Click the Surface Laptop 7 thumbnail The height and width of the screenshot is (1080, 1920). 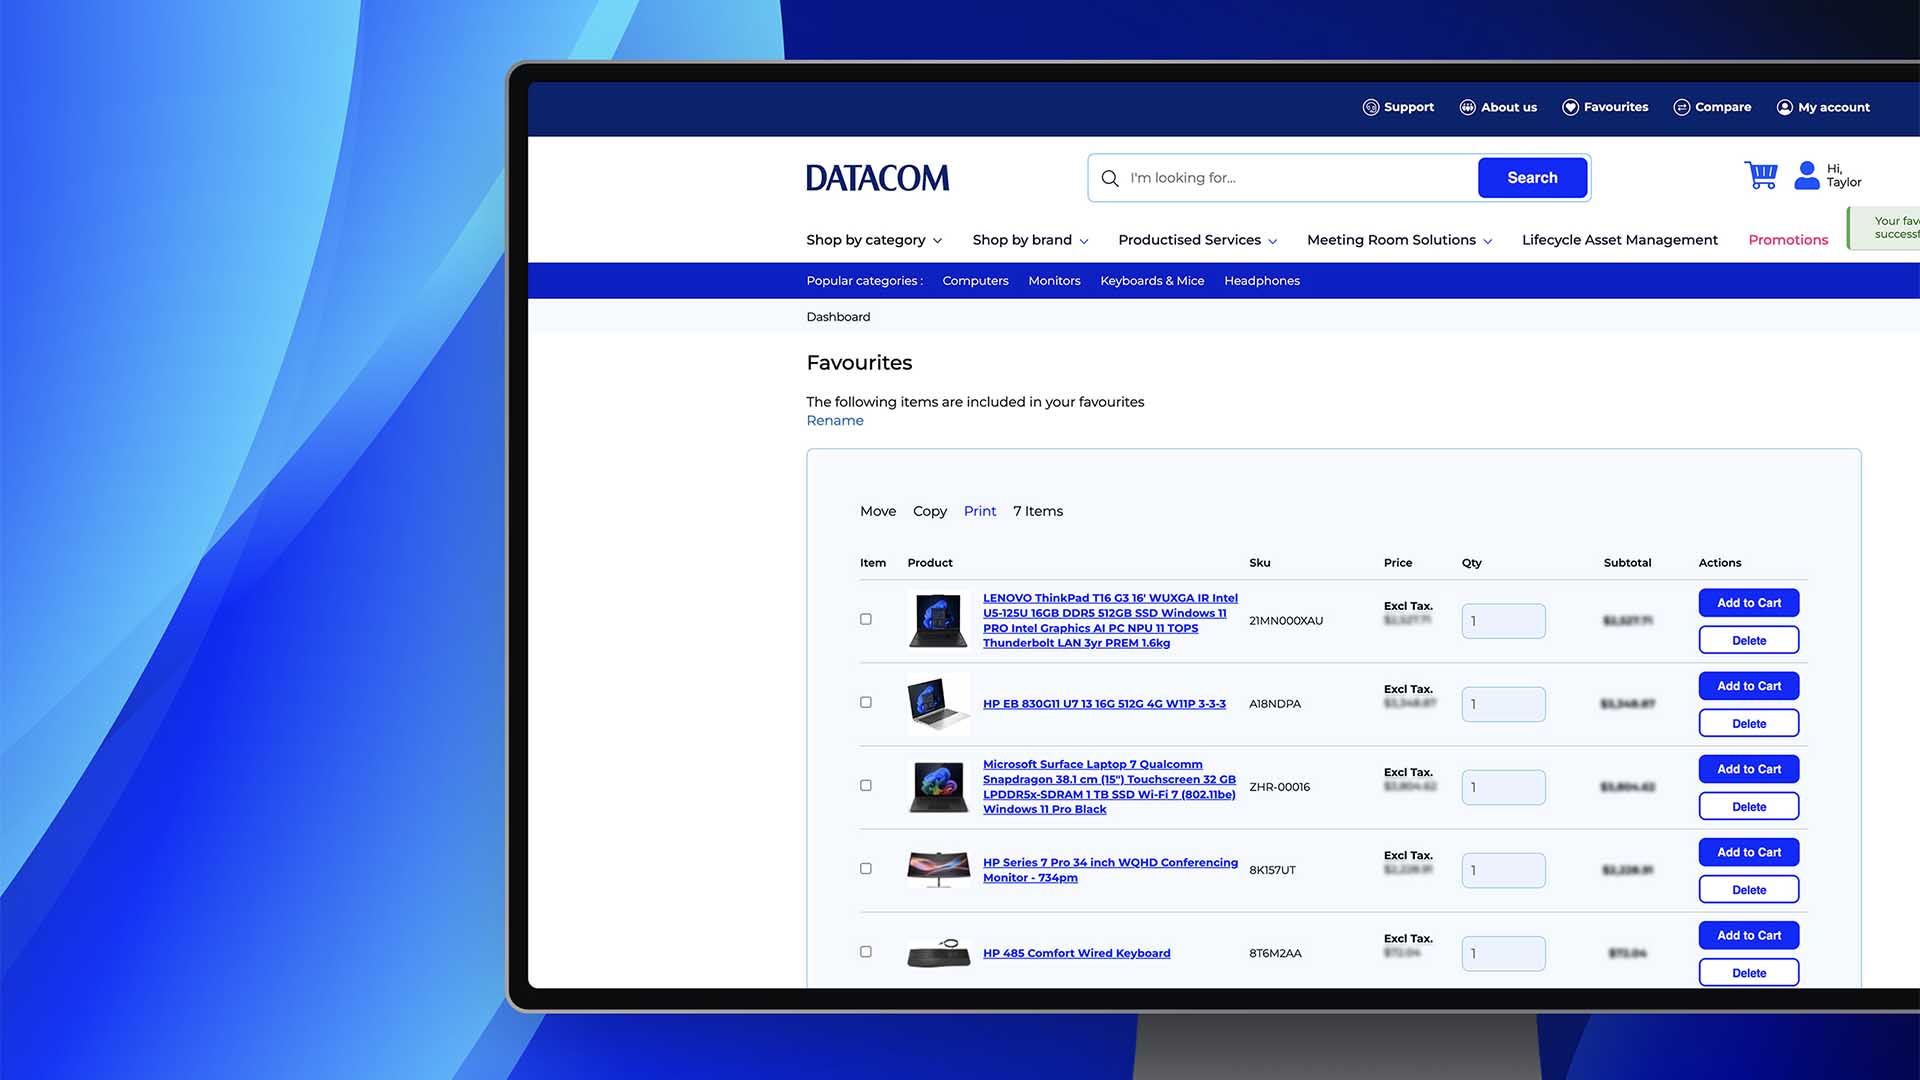coord(938,786)
